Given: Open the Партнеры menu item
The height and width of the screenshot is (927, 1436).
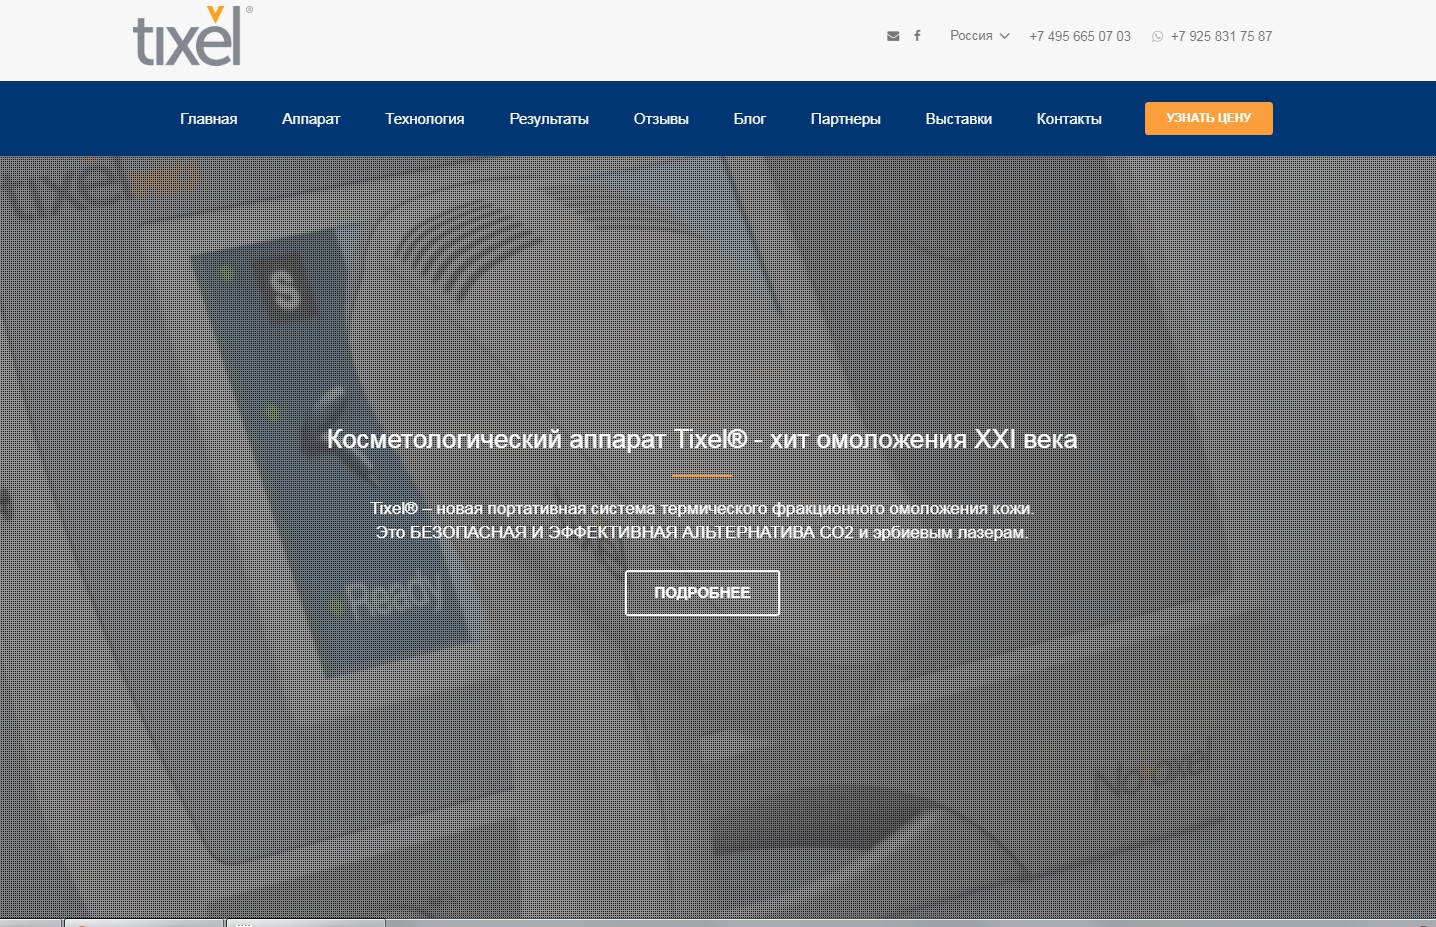Looking at the screenshot, I should click(x=846, y=119).
